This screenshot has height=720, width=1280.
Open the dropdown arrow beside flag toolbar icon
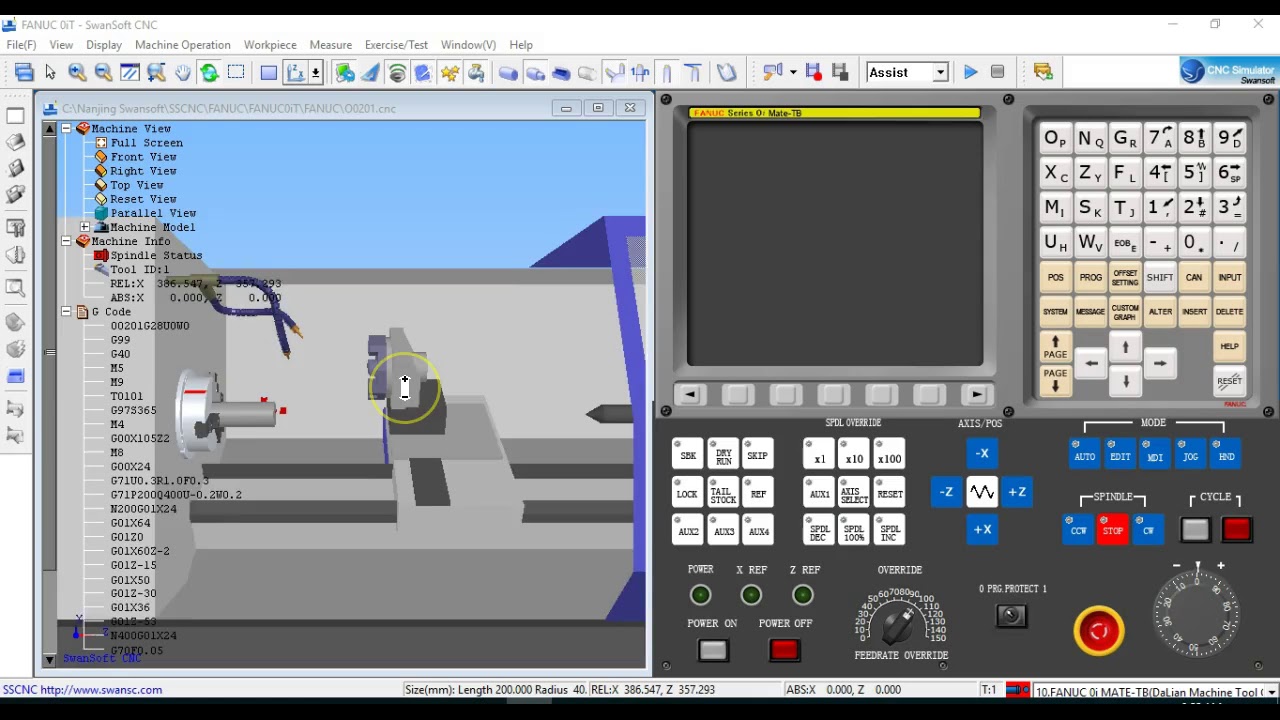coord(793,72)
